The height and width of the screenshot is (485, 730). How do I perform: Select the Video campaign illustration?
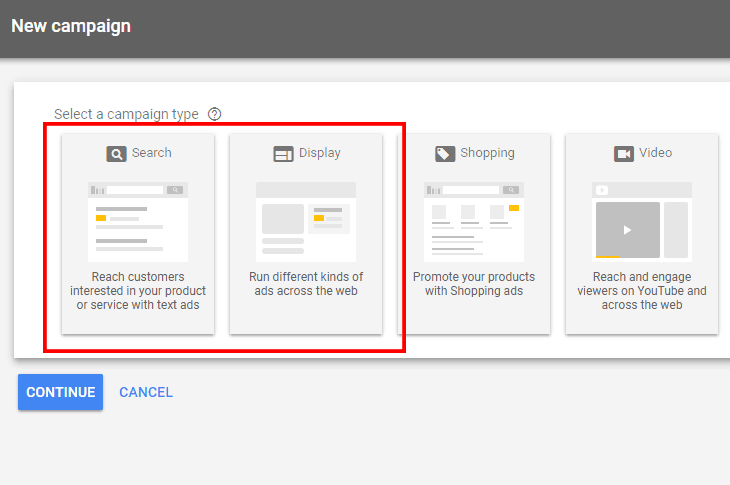(x=642, y=222)
